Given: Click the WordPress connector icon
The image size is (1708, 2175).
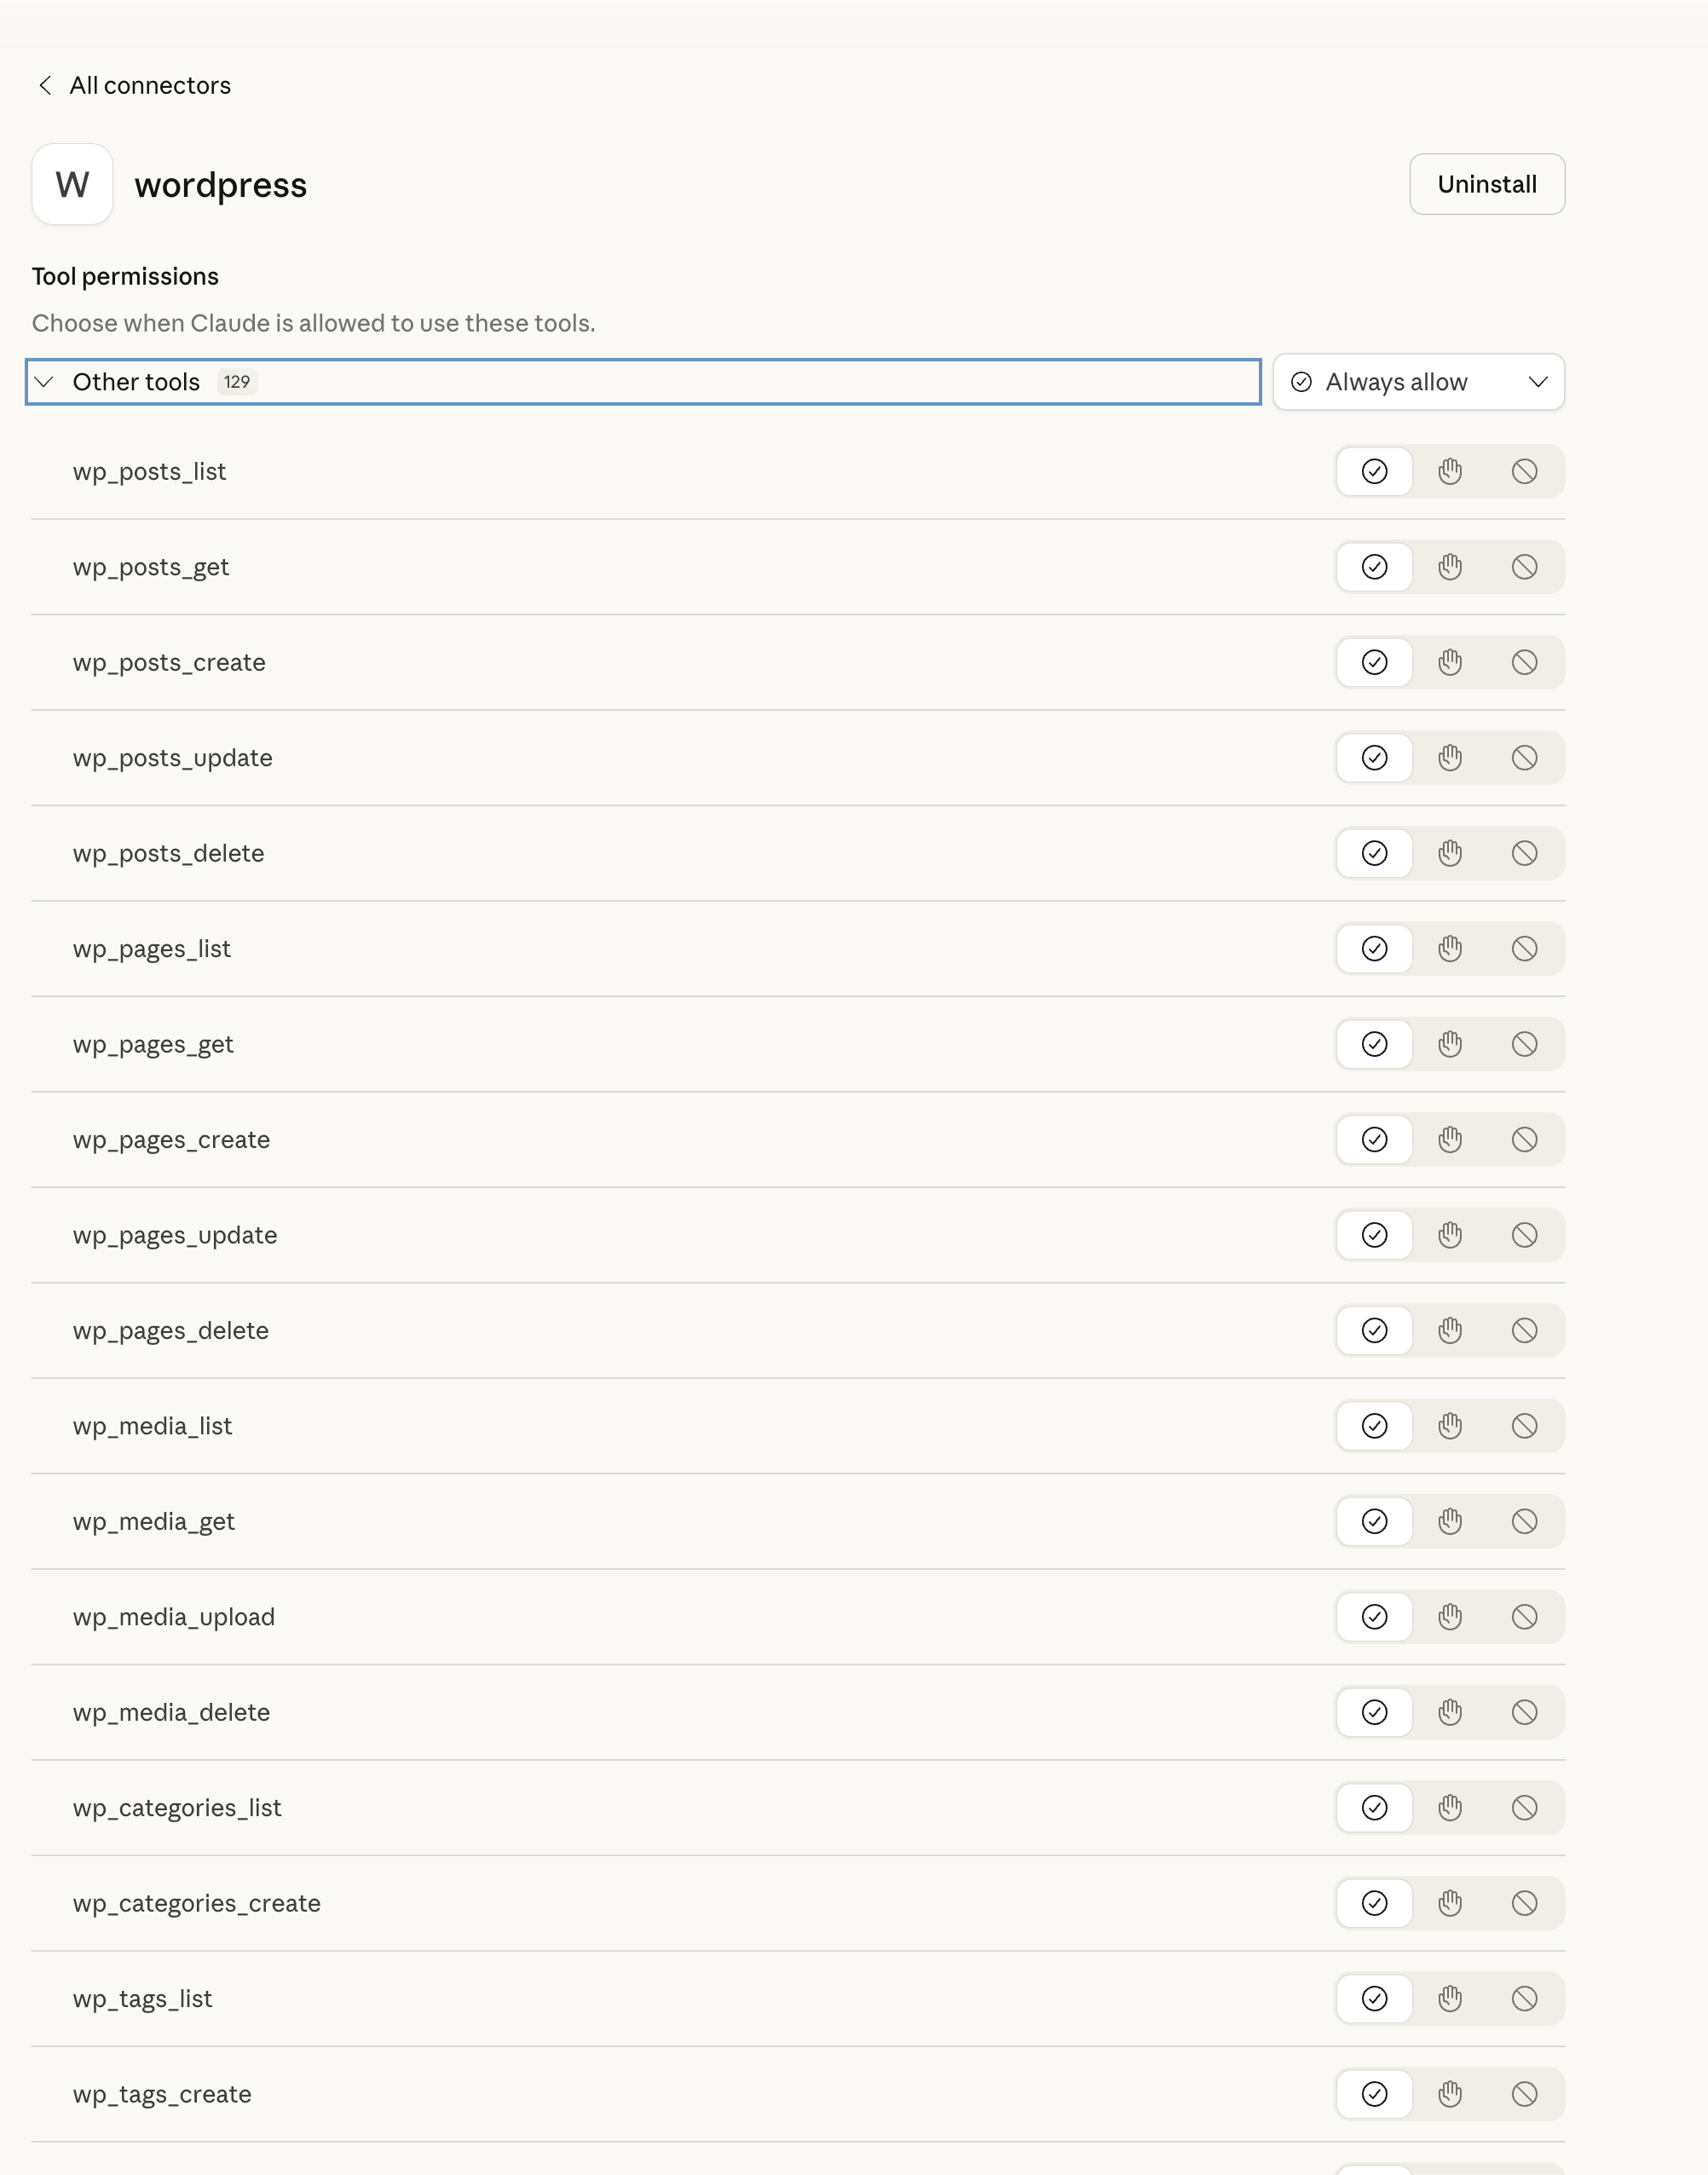Looking at the screenshot, I should click(x=72, y=183).
